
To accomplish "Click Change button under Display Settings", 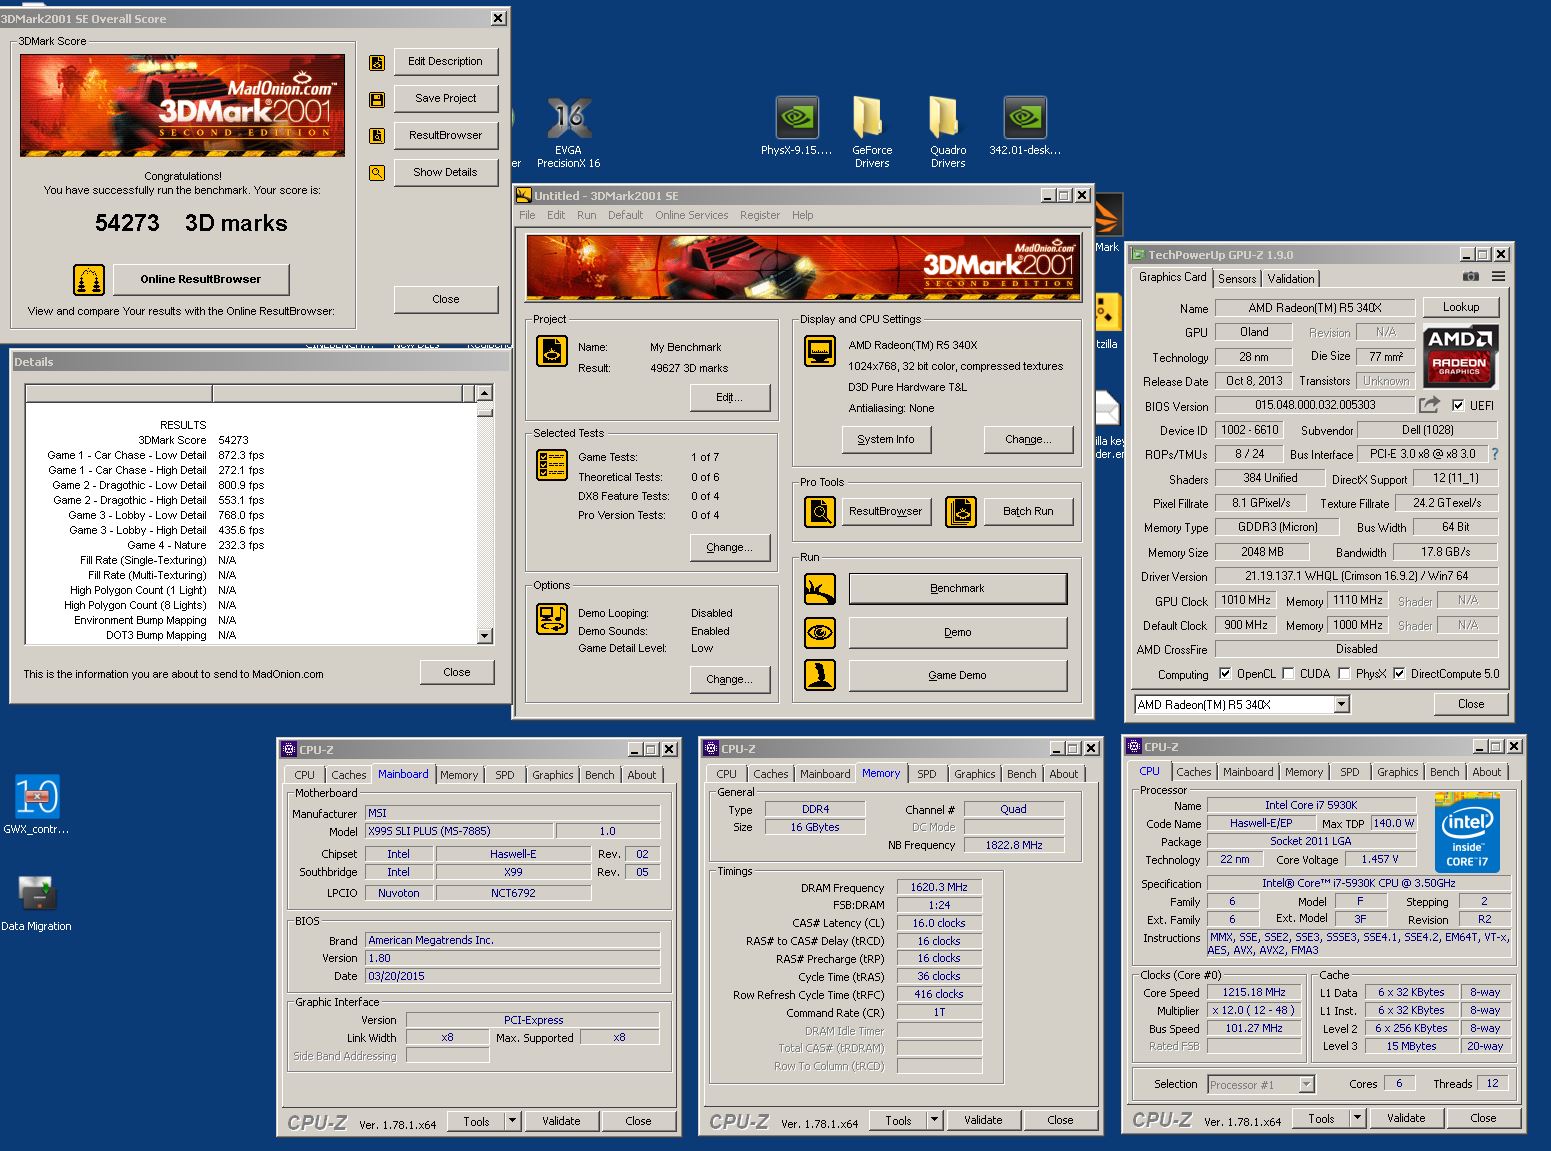I will tap(1029, 439).
